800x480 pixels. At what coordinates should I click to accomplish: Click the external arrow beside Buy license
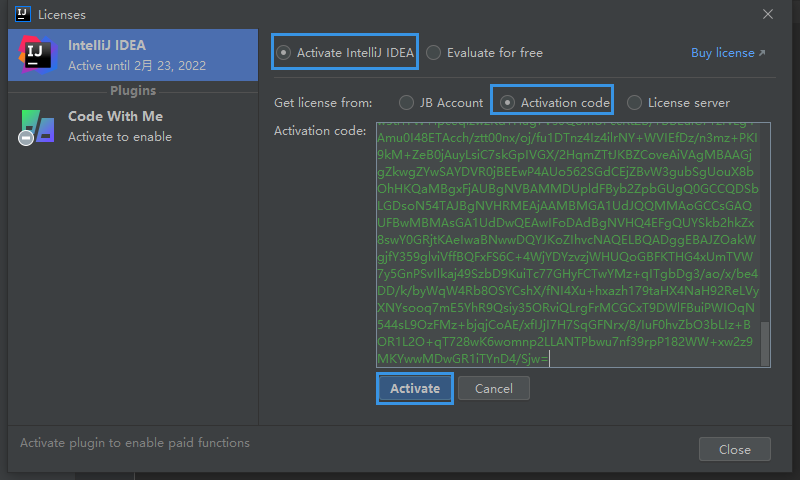pos(762,53)
